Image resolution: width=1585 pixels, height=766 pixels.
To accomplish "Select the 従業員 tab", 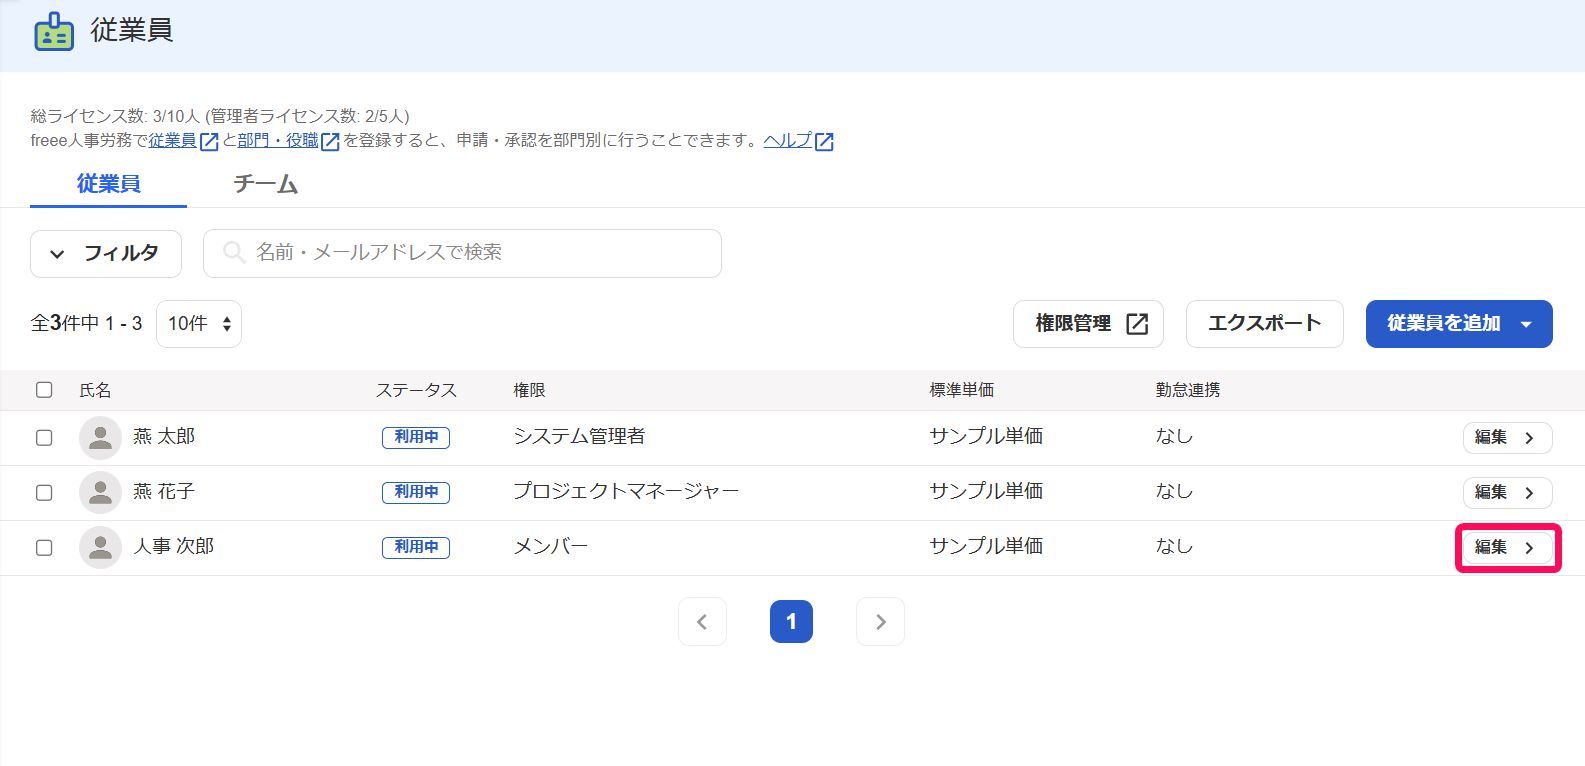I will pos(108,184).
